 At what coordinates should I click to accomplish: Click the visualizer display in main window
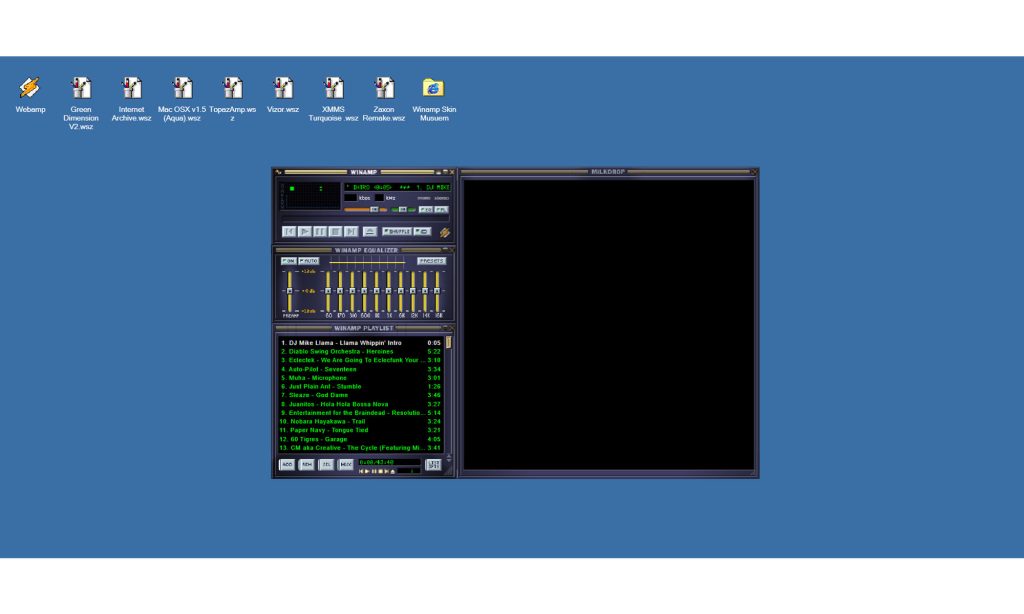point(310,195)
